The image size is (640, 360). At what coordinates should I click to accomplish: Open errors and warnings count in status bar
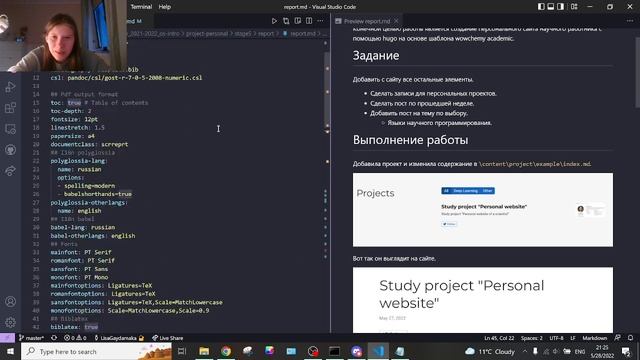(x=76, y=338)
